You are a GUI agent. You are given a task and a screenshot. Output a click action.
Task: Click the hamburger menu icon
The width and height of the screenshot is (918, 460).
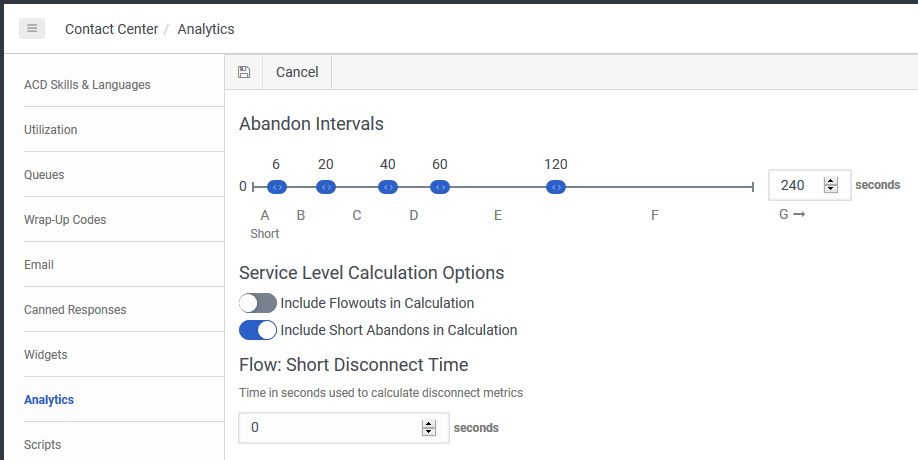[x=32, y=29]
